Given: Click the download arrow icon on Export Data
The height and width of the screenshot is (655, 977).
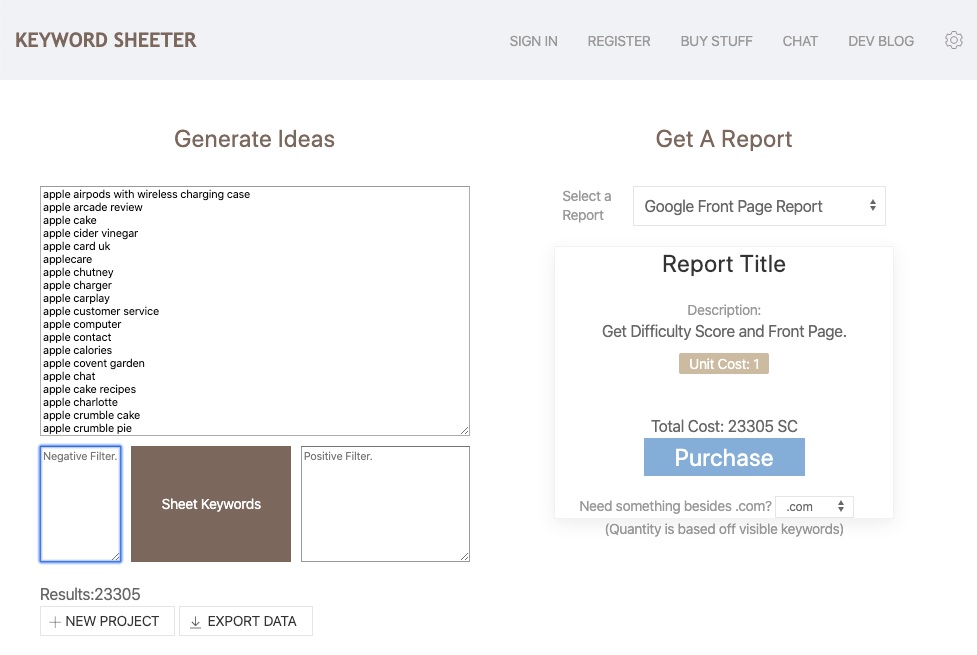Looking at the screenshot, I should [196, 621].
